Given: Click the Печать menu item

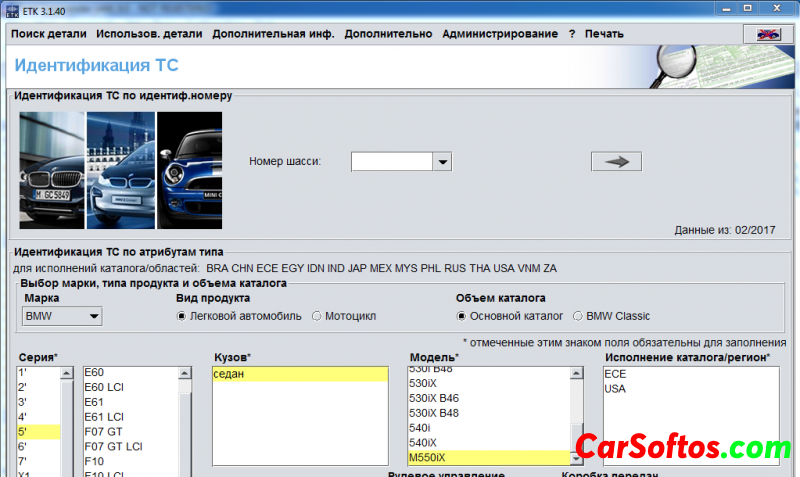Looking at the screenshot, I should pos(604,34).
